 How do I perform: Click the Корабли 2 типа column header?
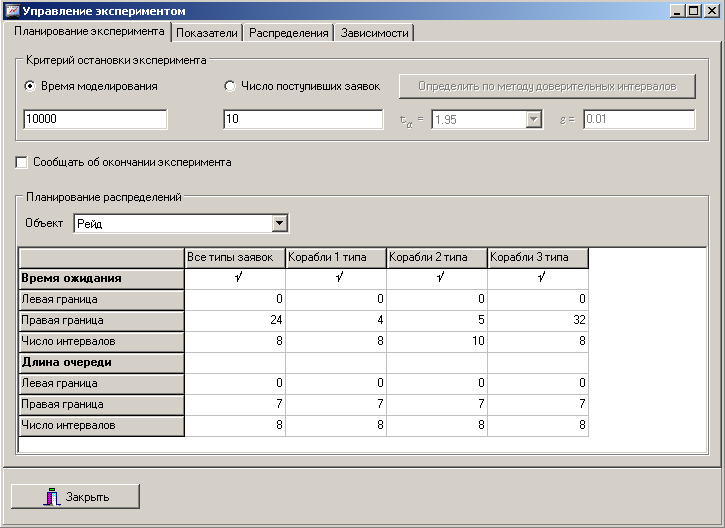click(437, 258)
